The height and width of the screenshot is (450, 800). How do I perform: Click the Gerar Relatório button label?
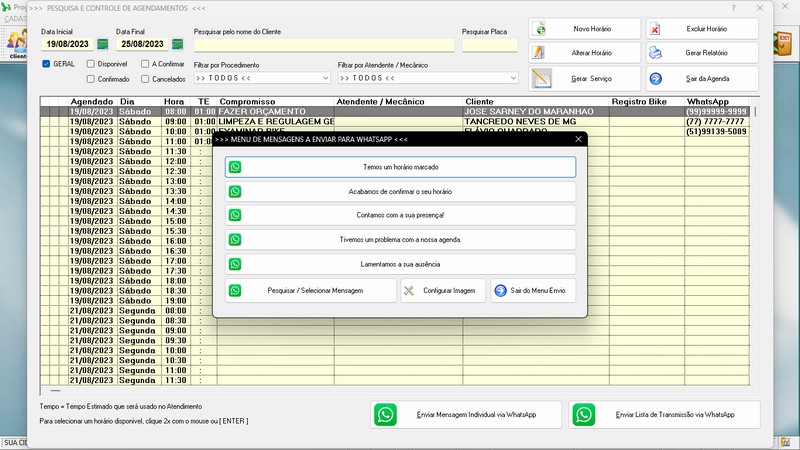click(706, 53)
